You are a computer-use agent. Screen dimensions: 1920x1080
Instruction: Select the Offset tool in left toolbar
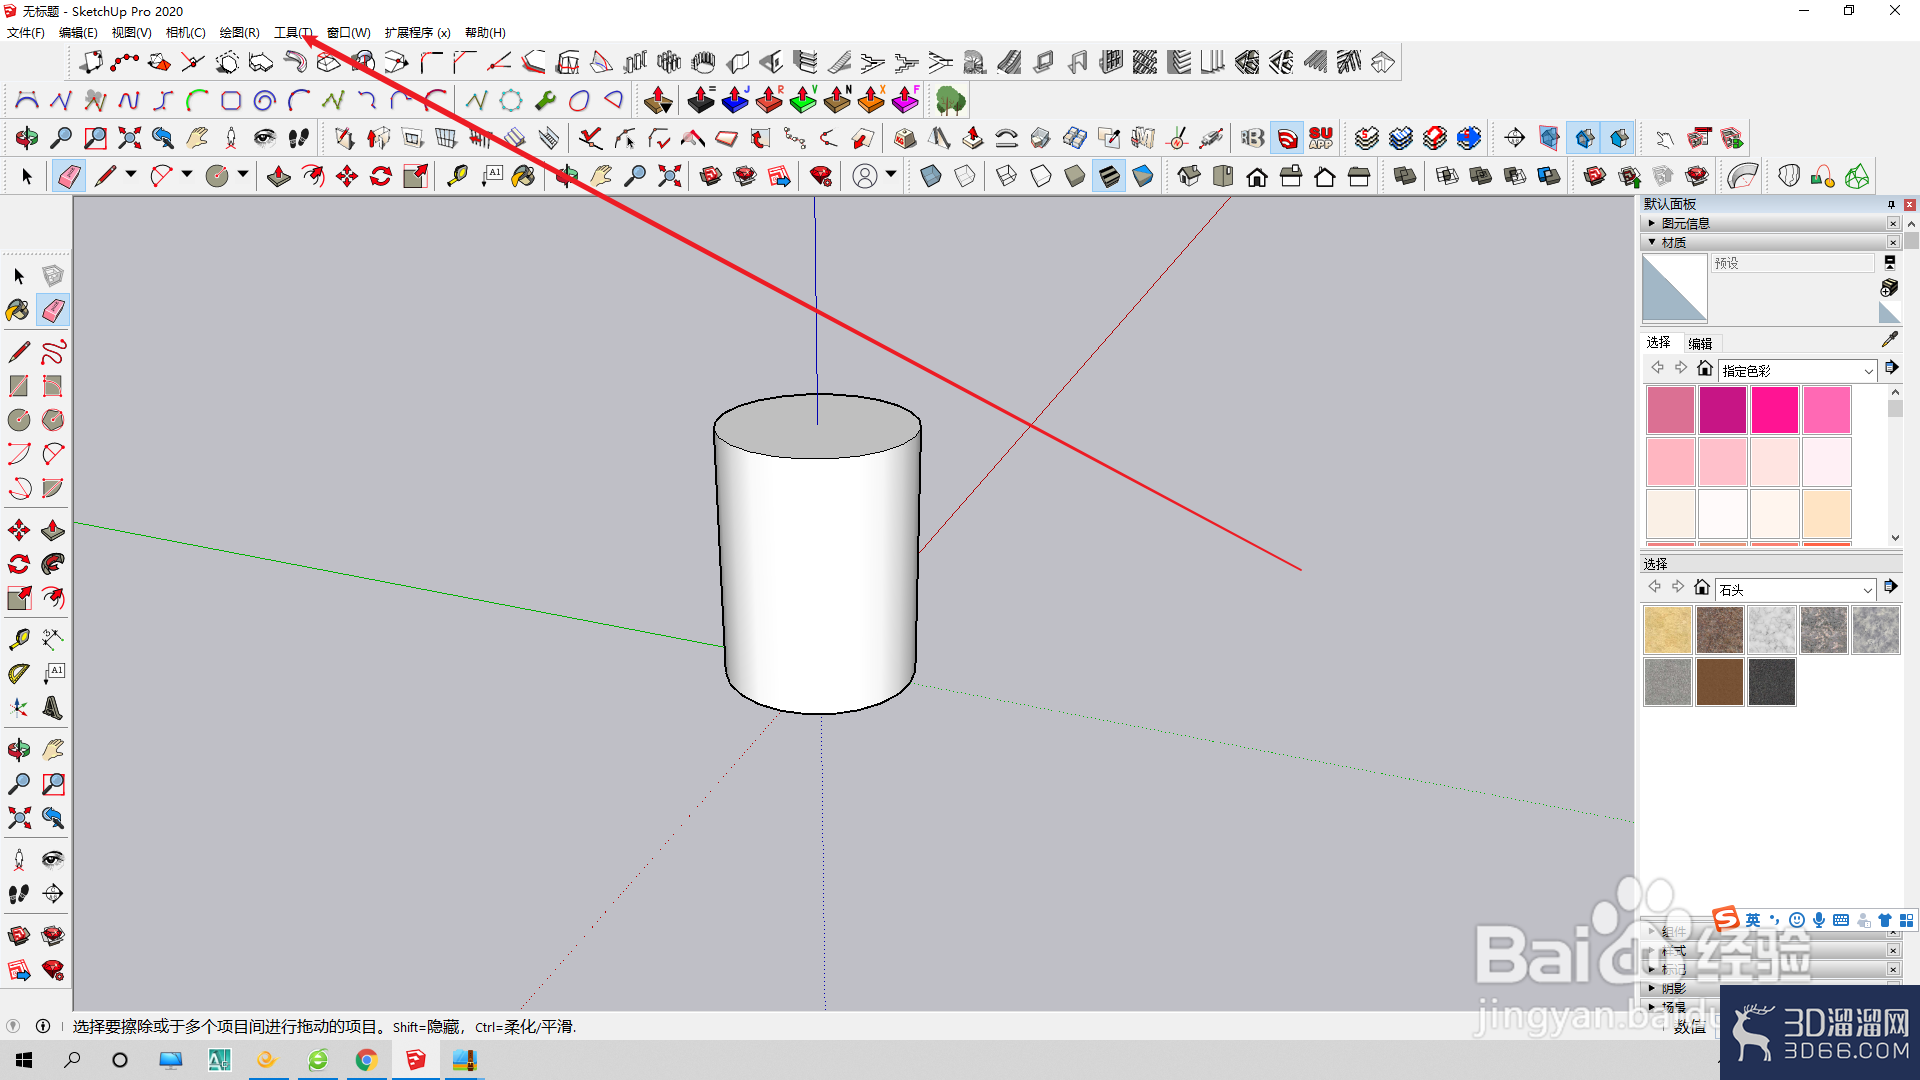[53, 598]
